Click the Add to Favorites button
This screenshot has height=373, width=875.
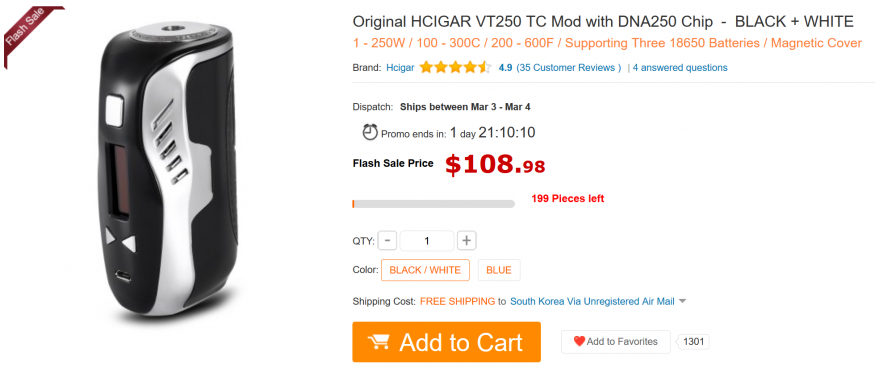616,342
